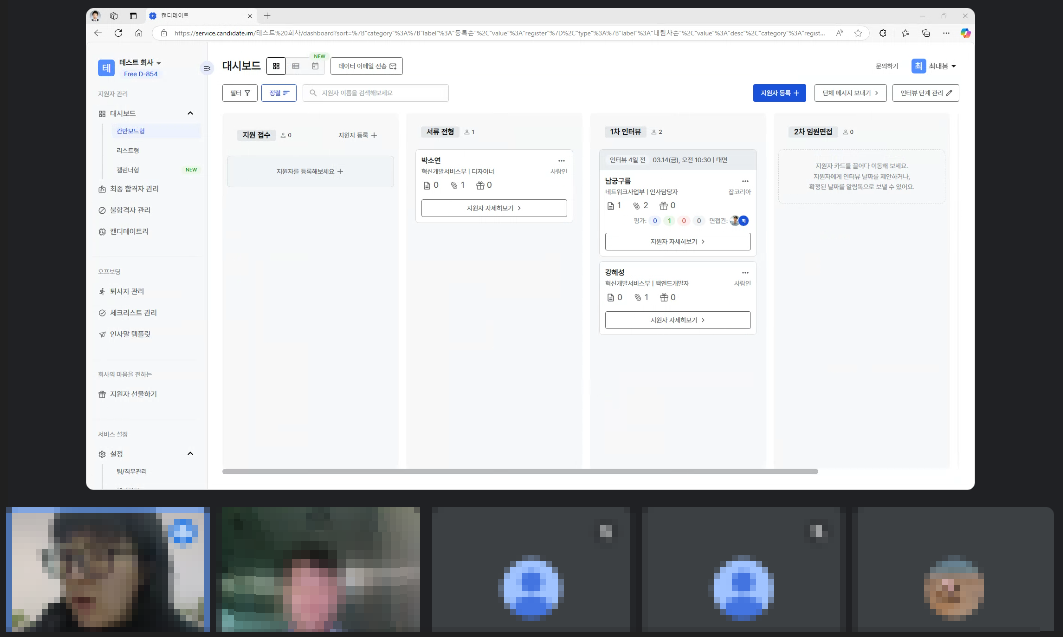Select 리스트형 sidebar item
This screenshot has height=637, width=1063.
tap(127, 150)
